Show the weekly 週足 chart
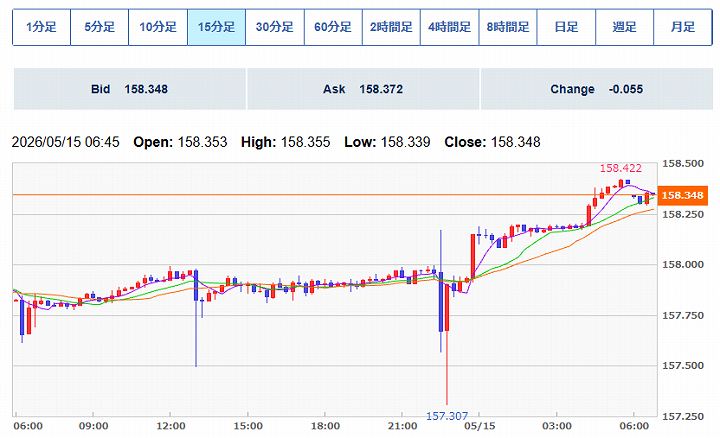The height and width of the screenshot is (438, 720). point(624,27)
